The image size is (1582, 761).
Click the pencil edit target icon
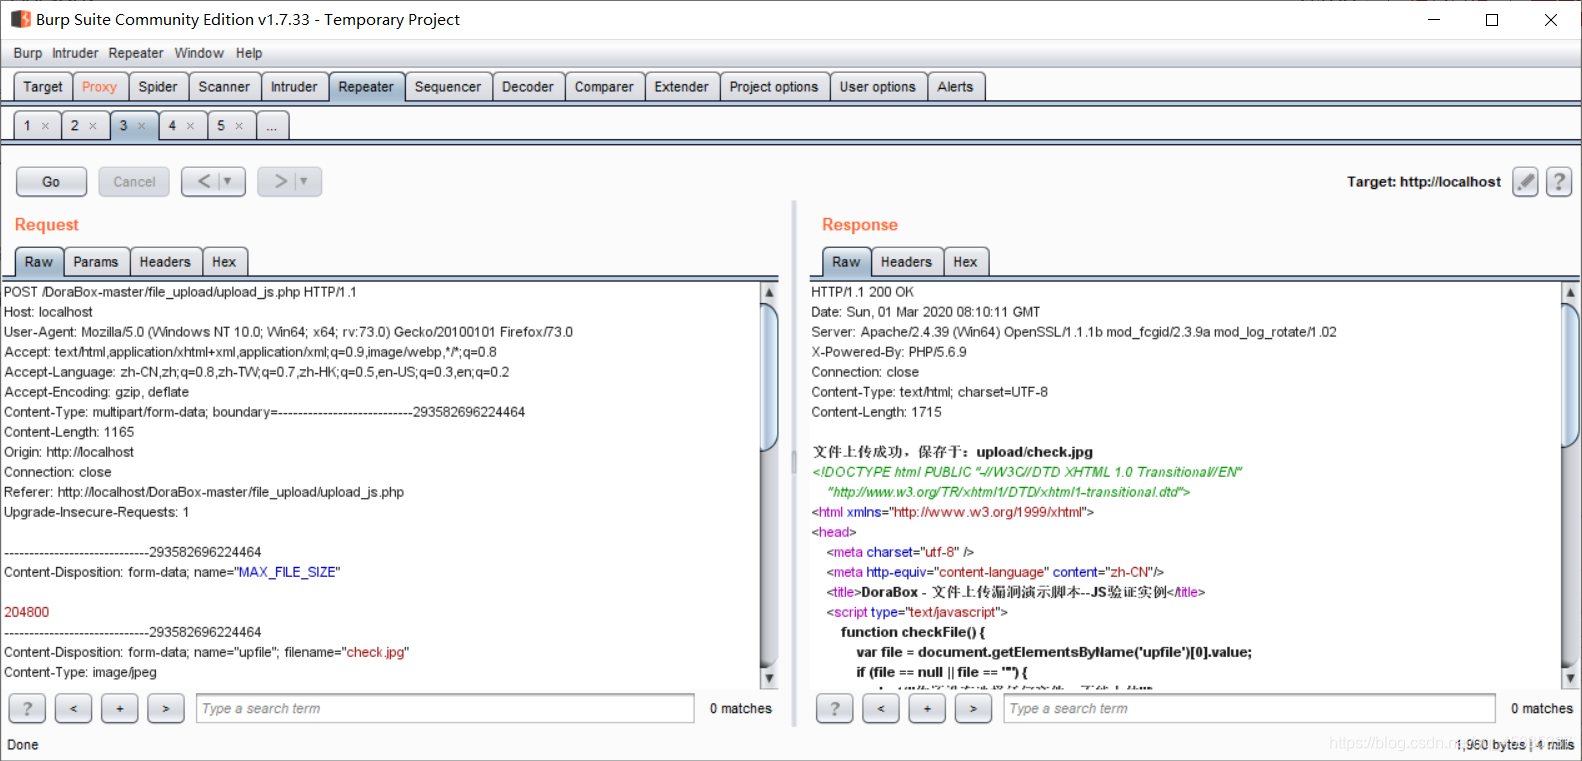1525,182
